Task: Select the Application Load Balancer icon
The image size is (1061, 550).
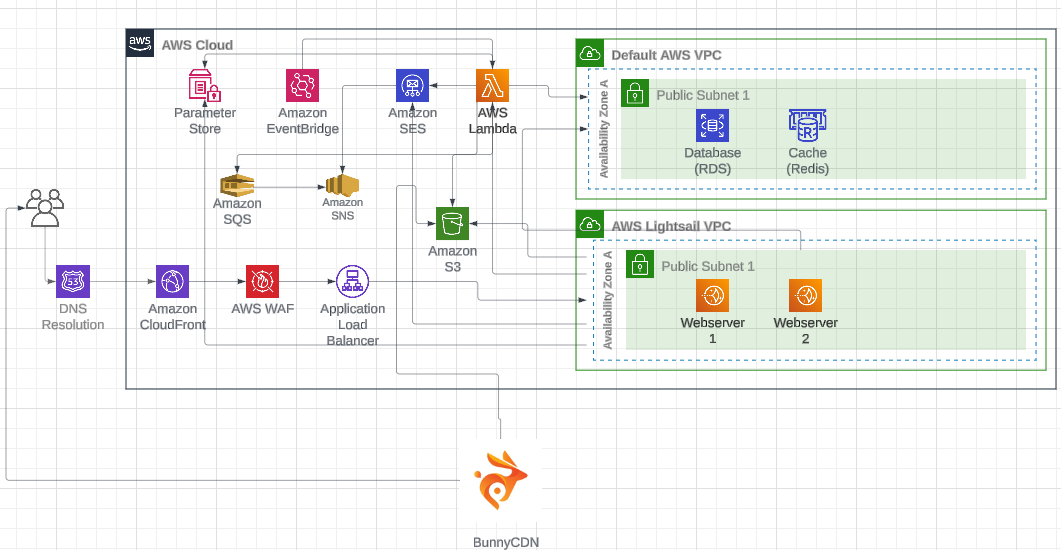Action: pyautogui.click(x=352, y=282)
